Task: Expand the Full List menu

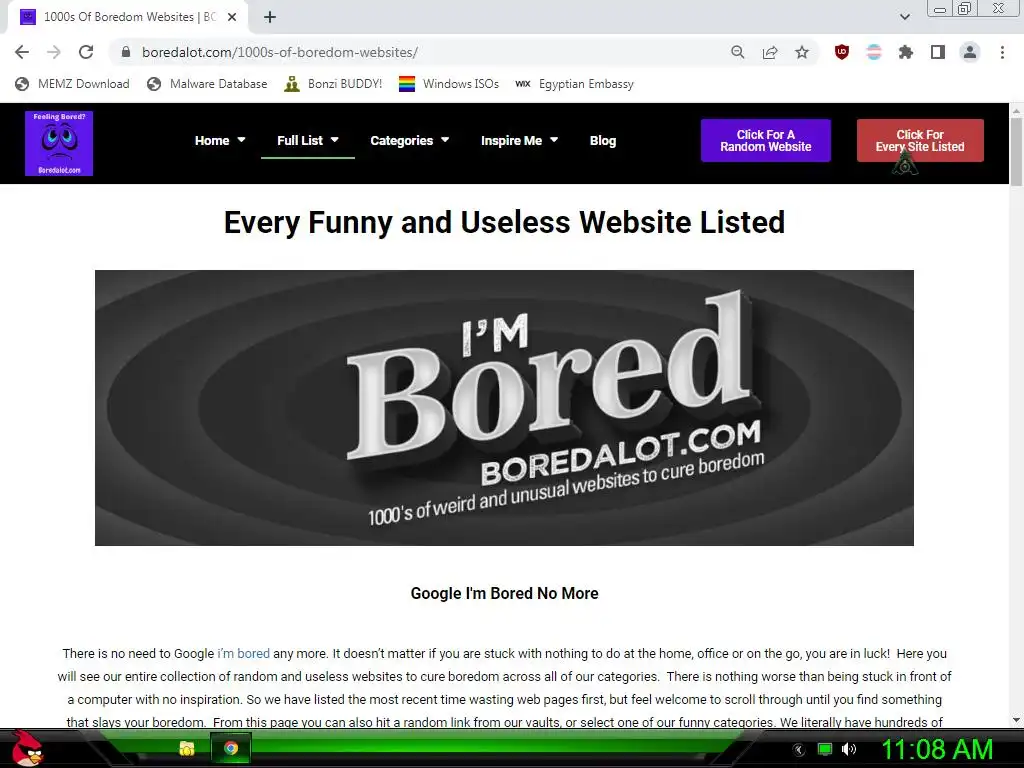Action: click(308, 140)
